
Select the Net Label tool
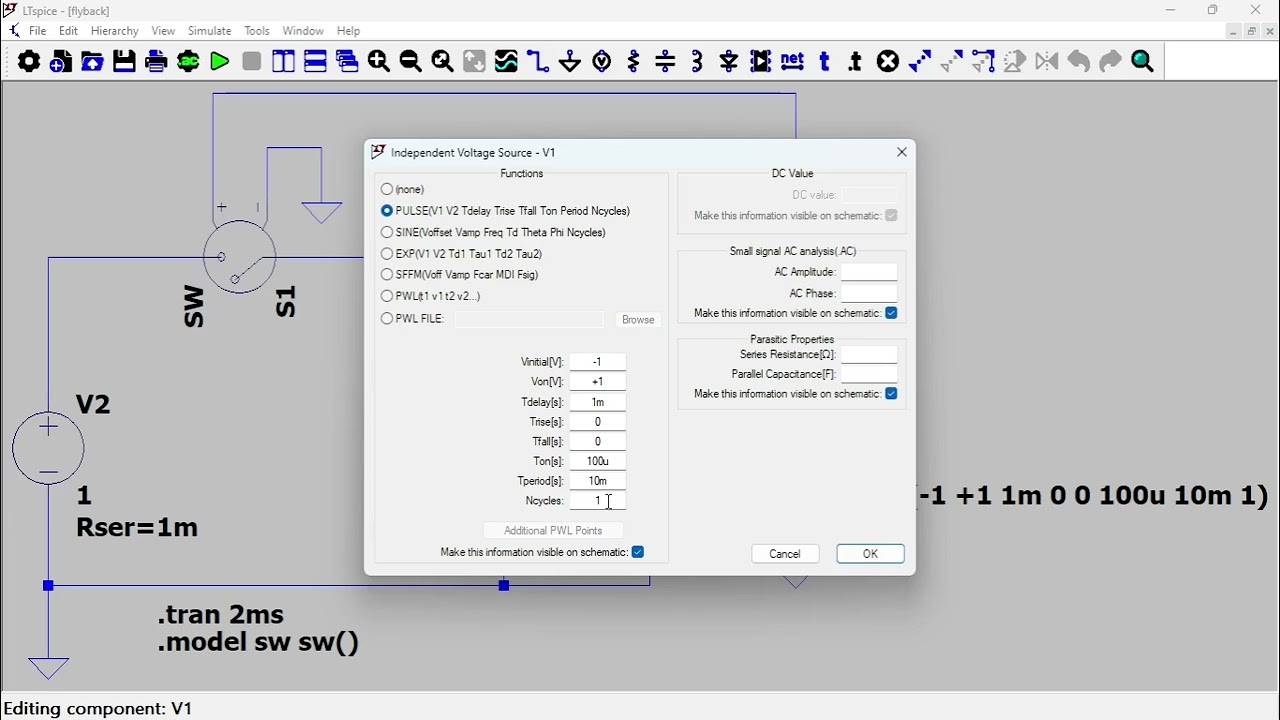[x=793, y=62]
